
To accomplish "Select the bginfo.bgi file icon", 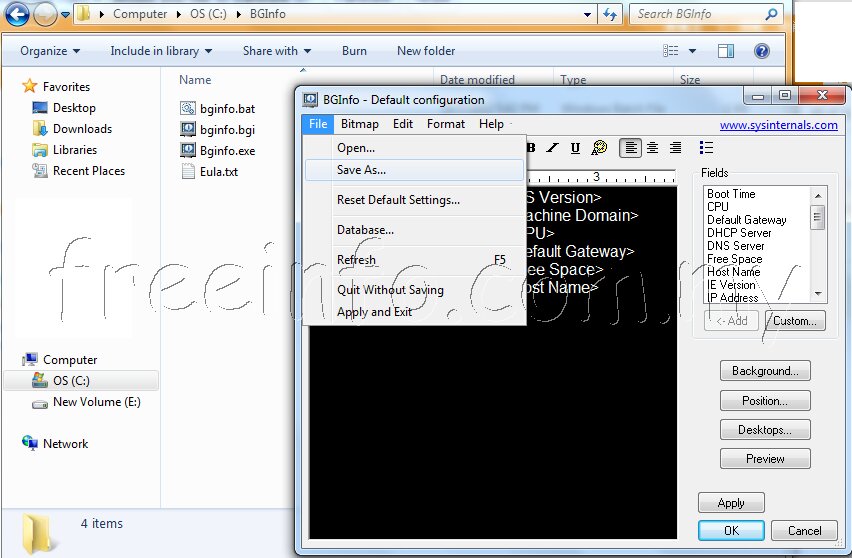I will [188, 129].
